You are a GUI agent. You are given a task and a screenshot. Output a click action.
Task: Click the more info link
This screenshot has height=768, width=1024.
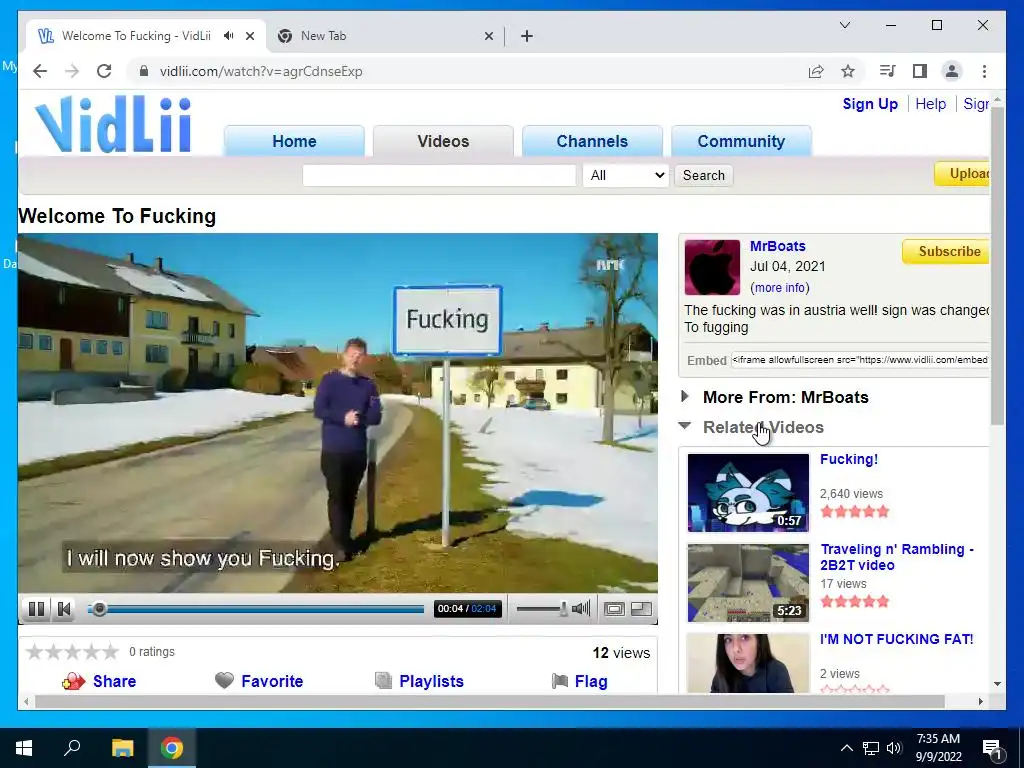[780, 288]
